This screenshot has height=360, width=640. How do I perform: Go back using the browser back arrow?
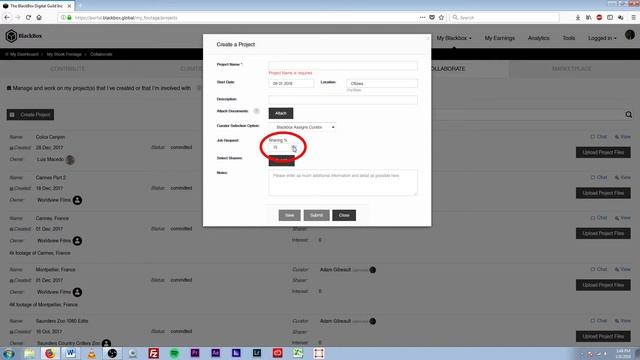point(7,18)
